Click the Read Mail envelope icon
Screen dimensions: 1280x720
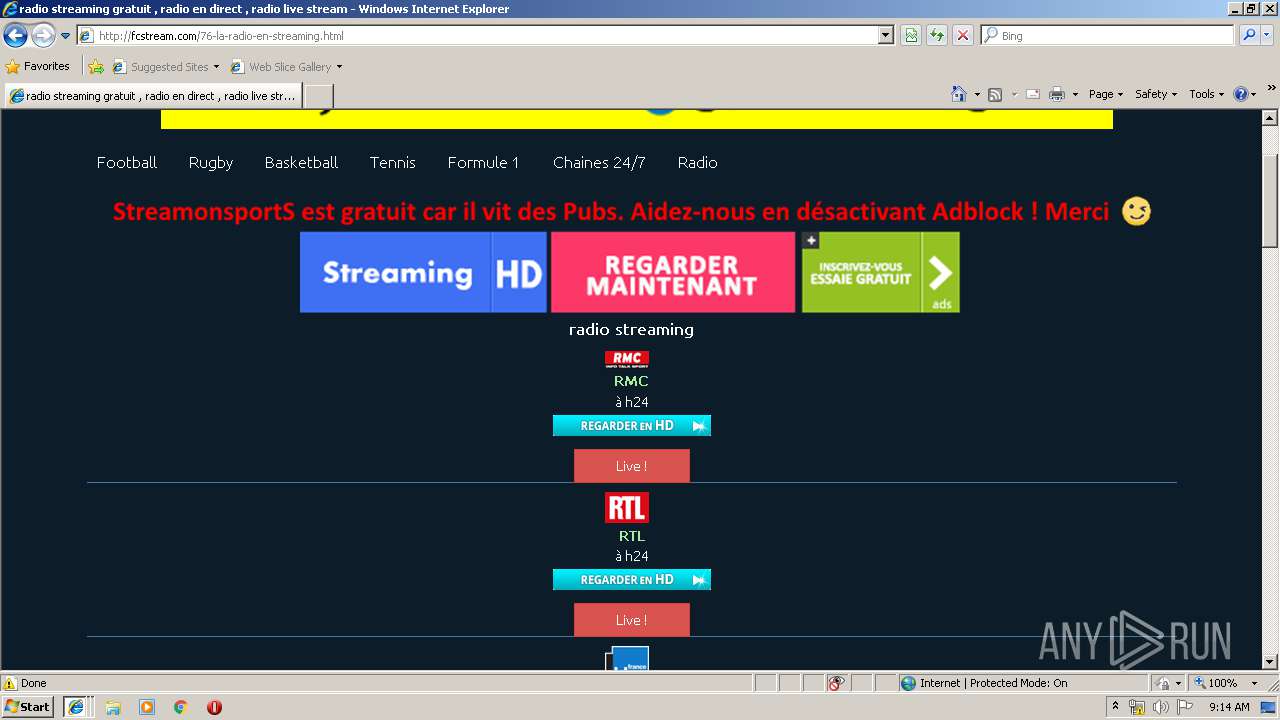click(x=1033, y=94)
